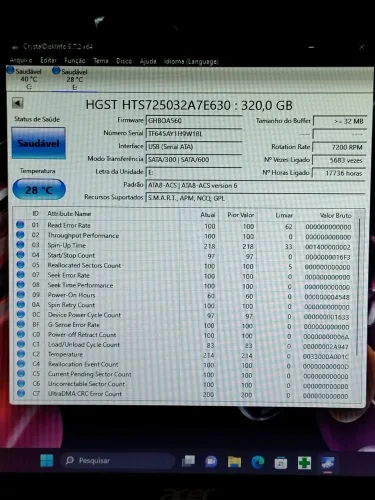Click status circle for Reallocated Sectors Count

(20, 265)
